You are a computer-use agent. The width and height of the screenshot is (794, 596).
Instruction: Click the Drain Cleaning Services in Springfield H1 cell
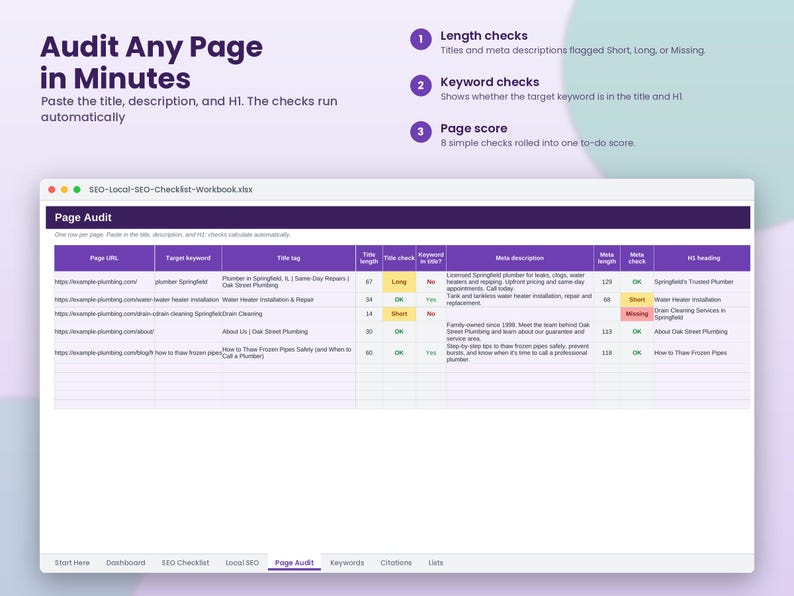(702, 314)
